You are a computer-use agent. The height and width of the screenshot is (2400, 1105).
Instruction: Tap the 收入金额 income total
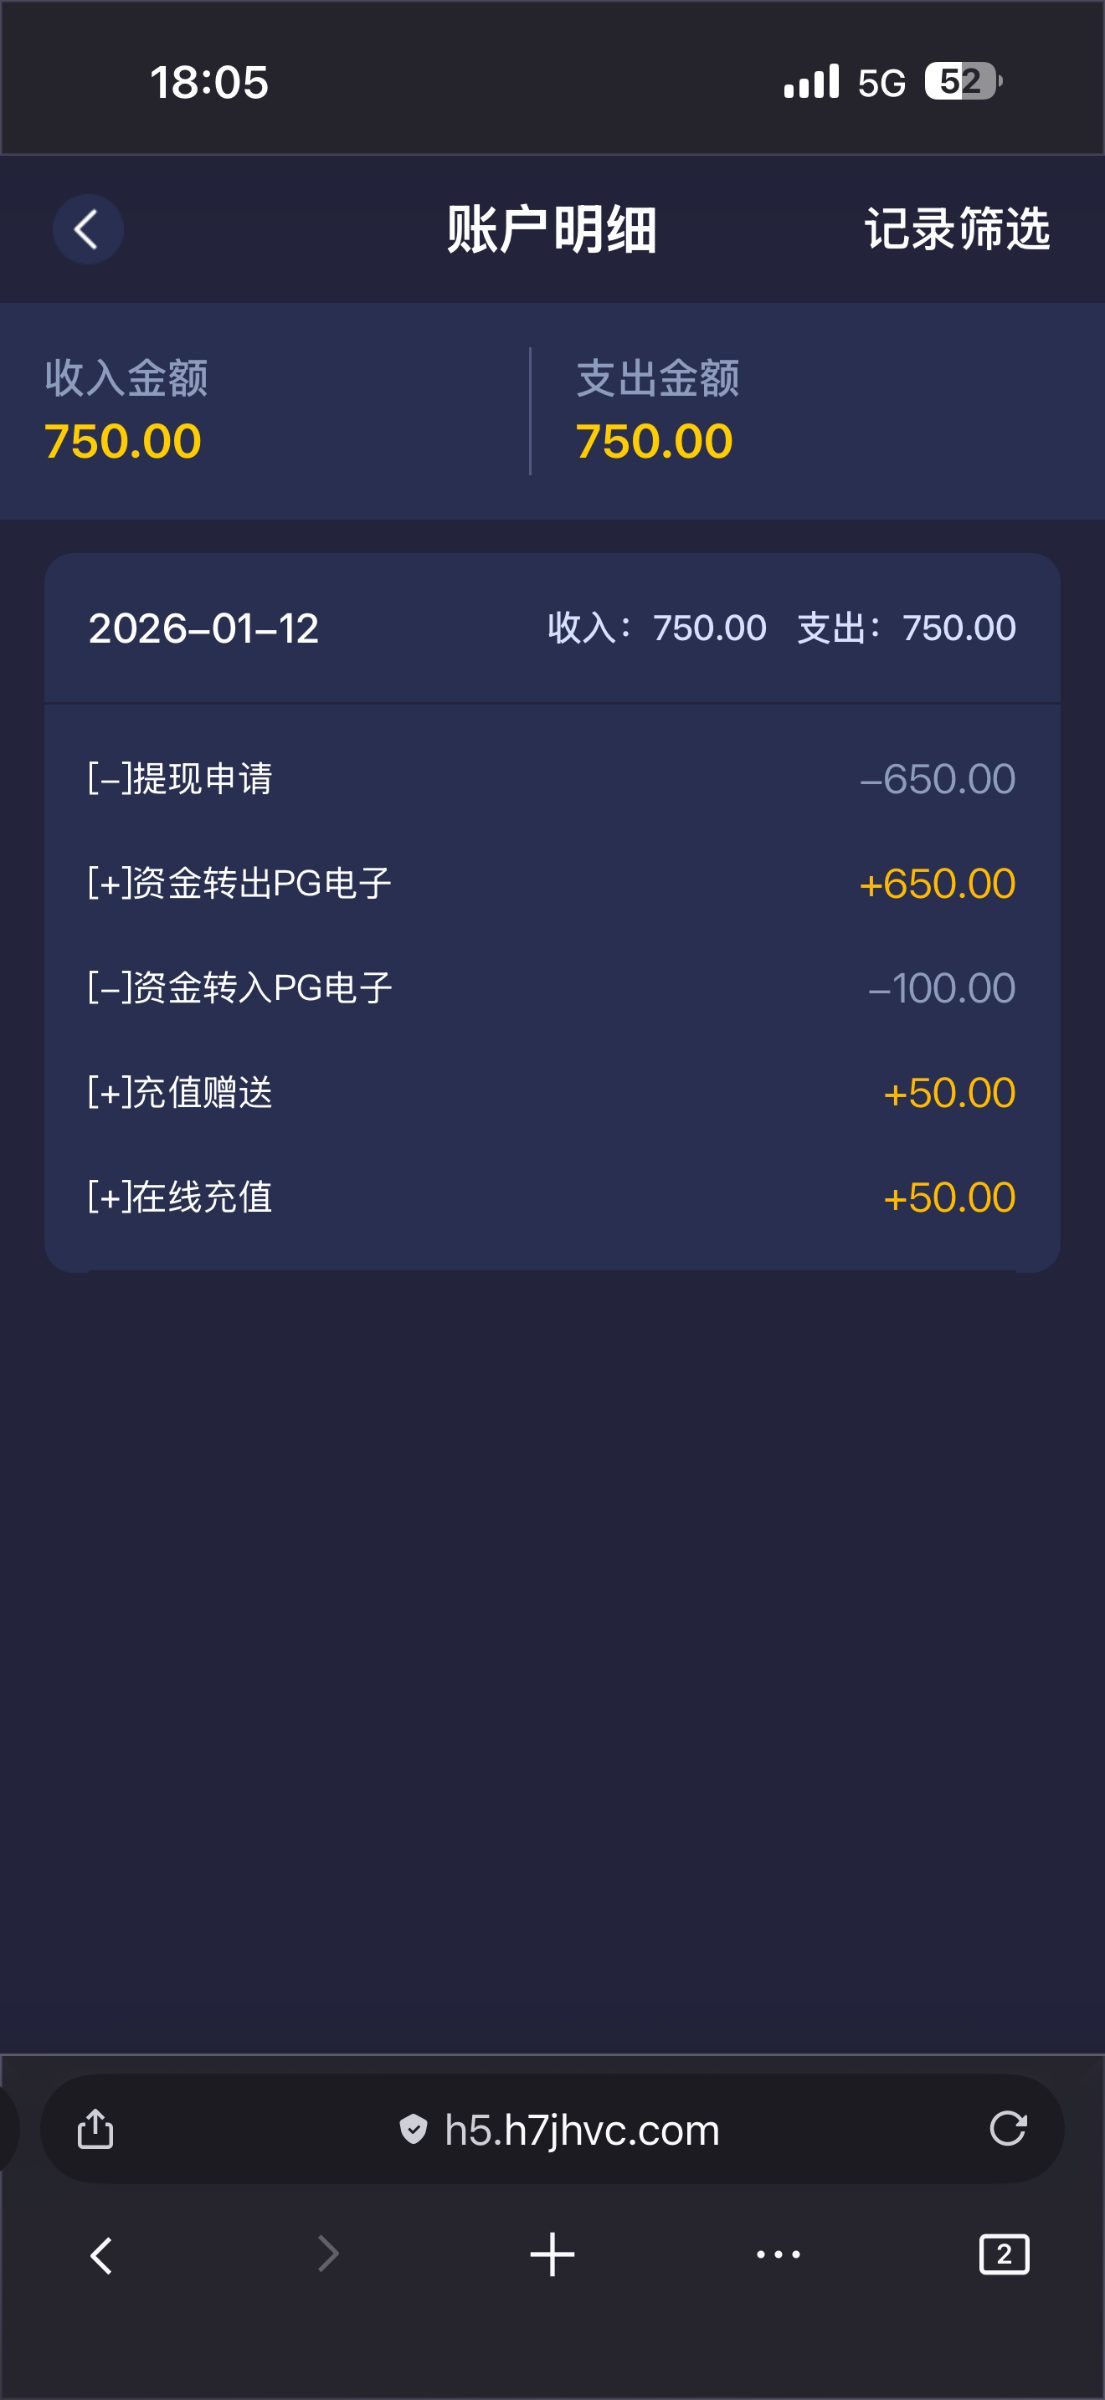pyautogui.click(x=125, y=411)
